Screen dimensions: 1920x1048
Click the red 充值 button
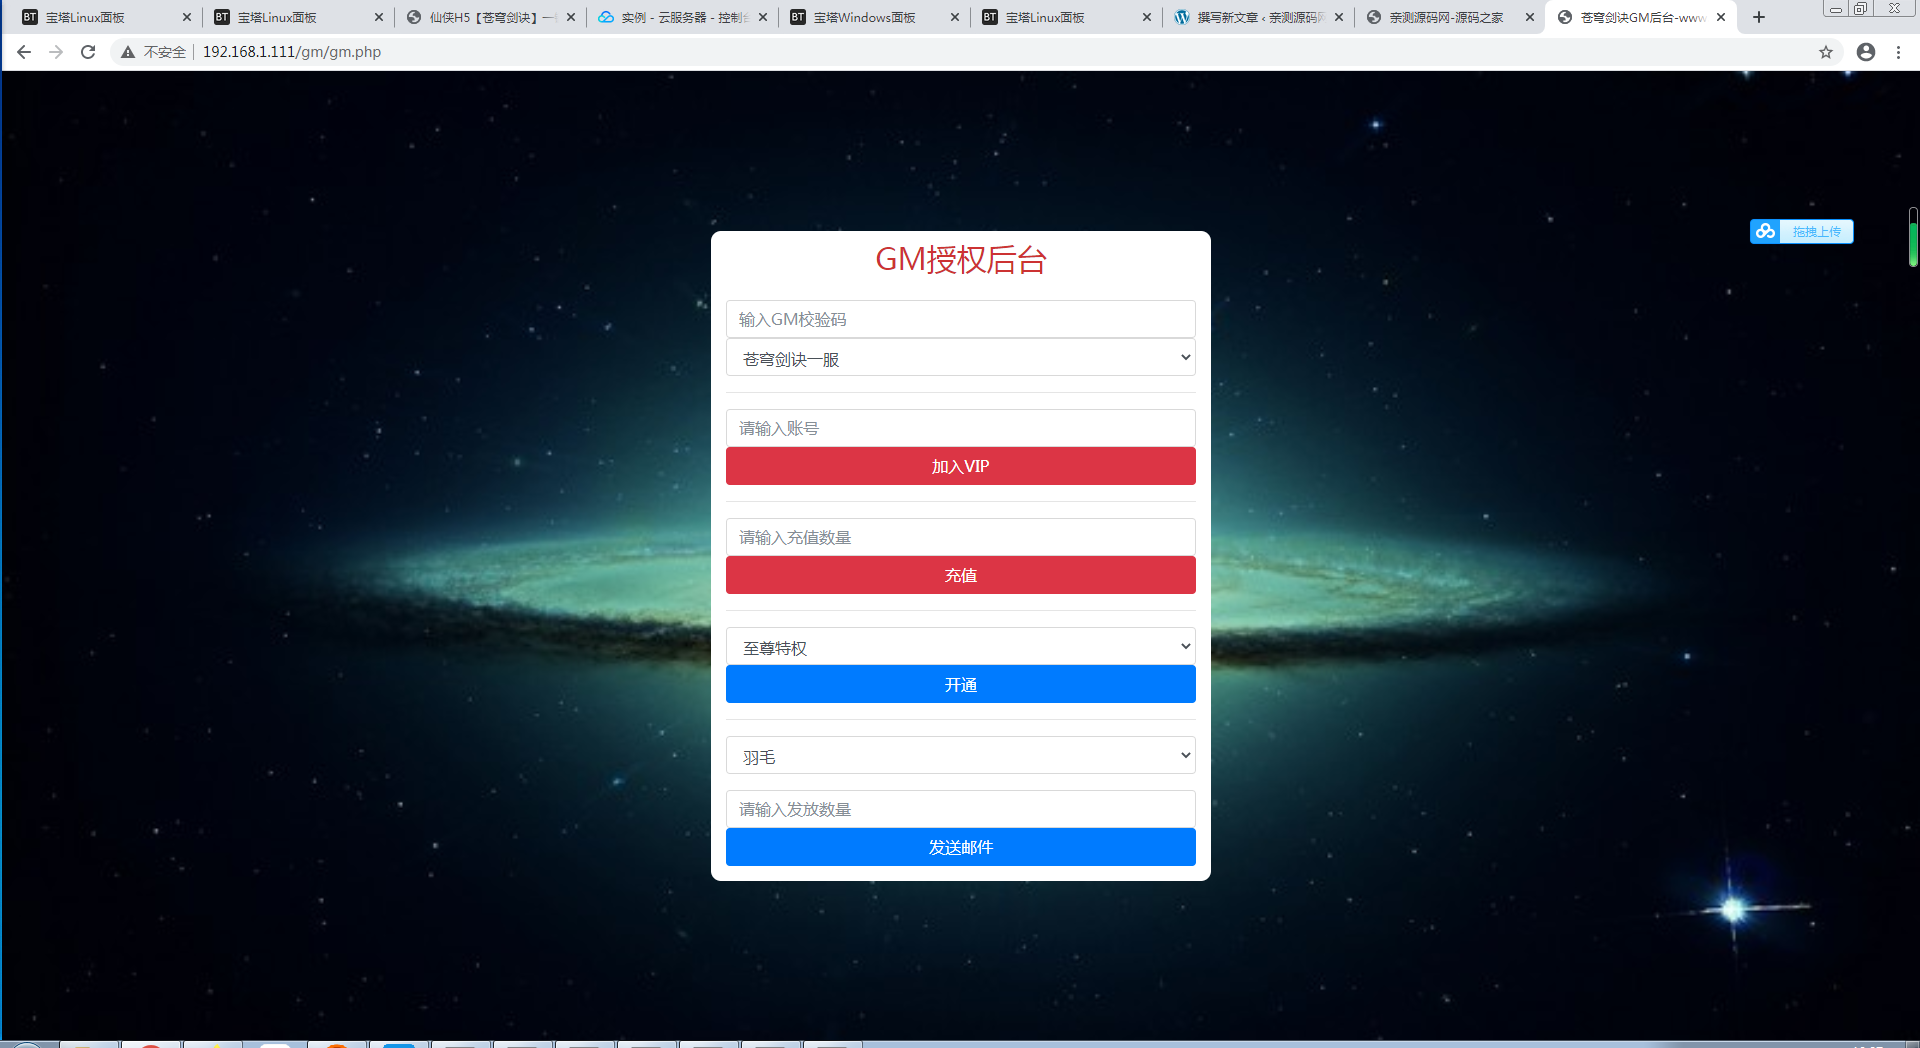coord(961,575)
